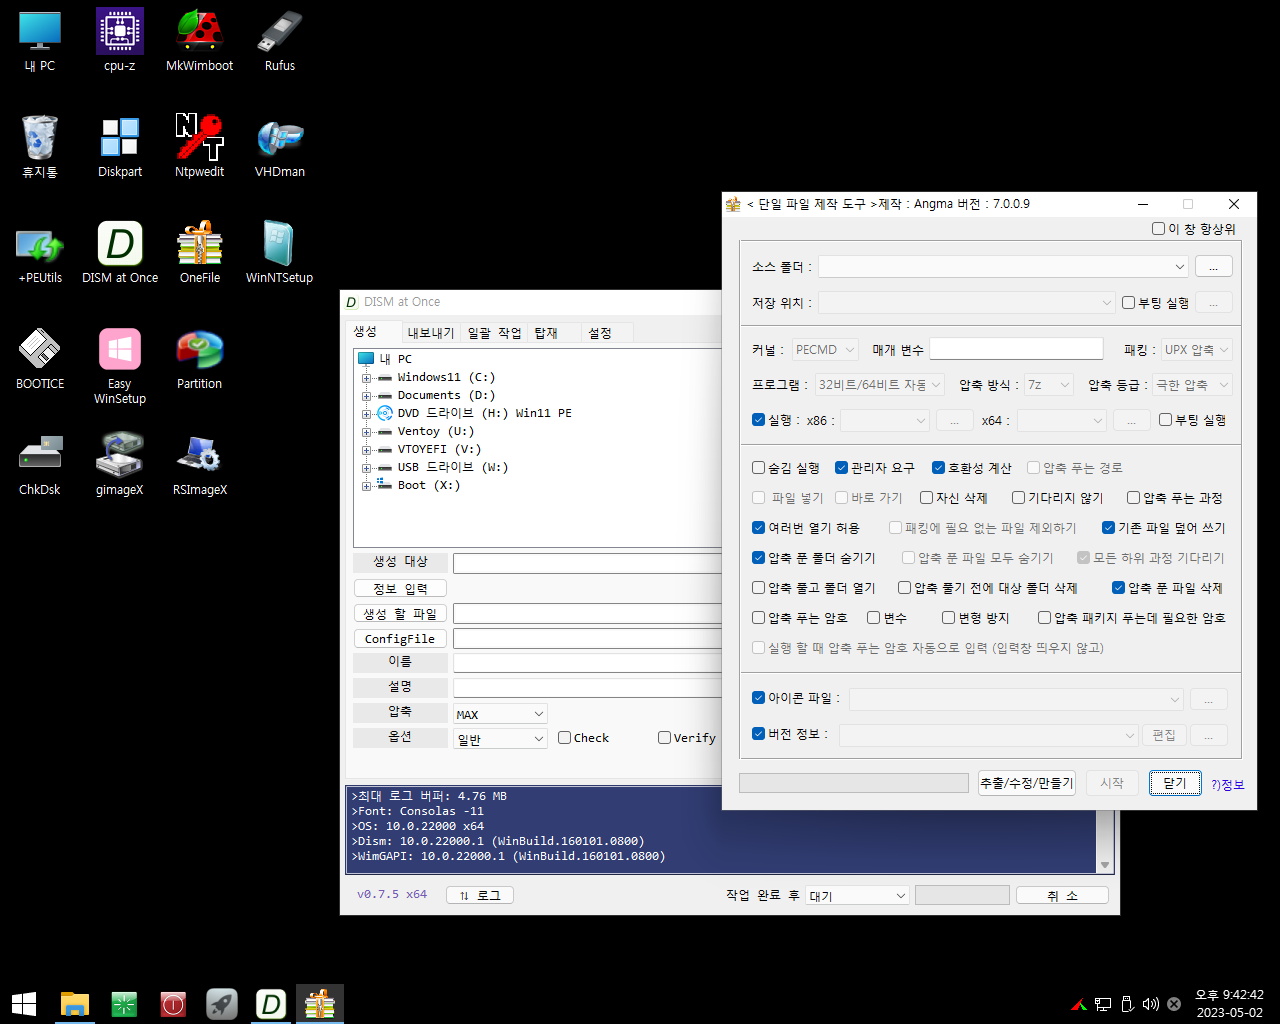Open the 옵션 일반 dropdown in DISM at Once
Viewport: 1280px width, 1024px height.
coord(500,739)
